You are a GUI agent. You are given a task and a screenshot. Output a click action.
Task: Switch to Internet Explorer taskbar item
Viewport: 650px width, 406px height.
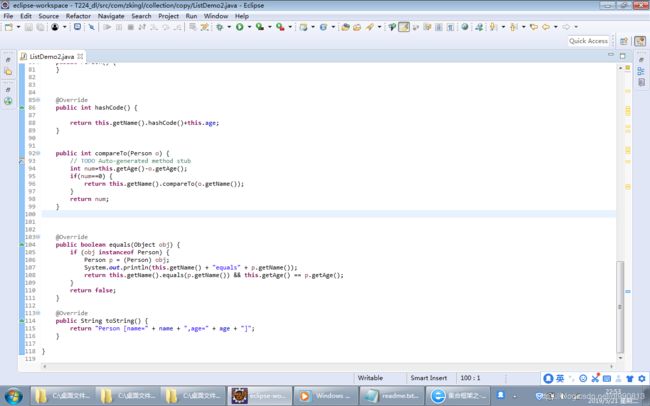pyautogui.click(x=458, y=396)
